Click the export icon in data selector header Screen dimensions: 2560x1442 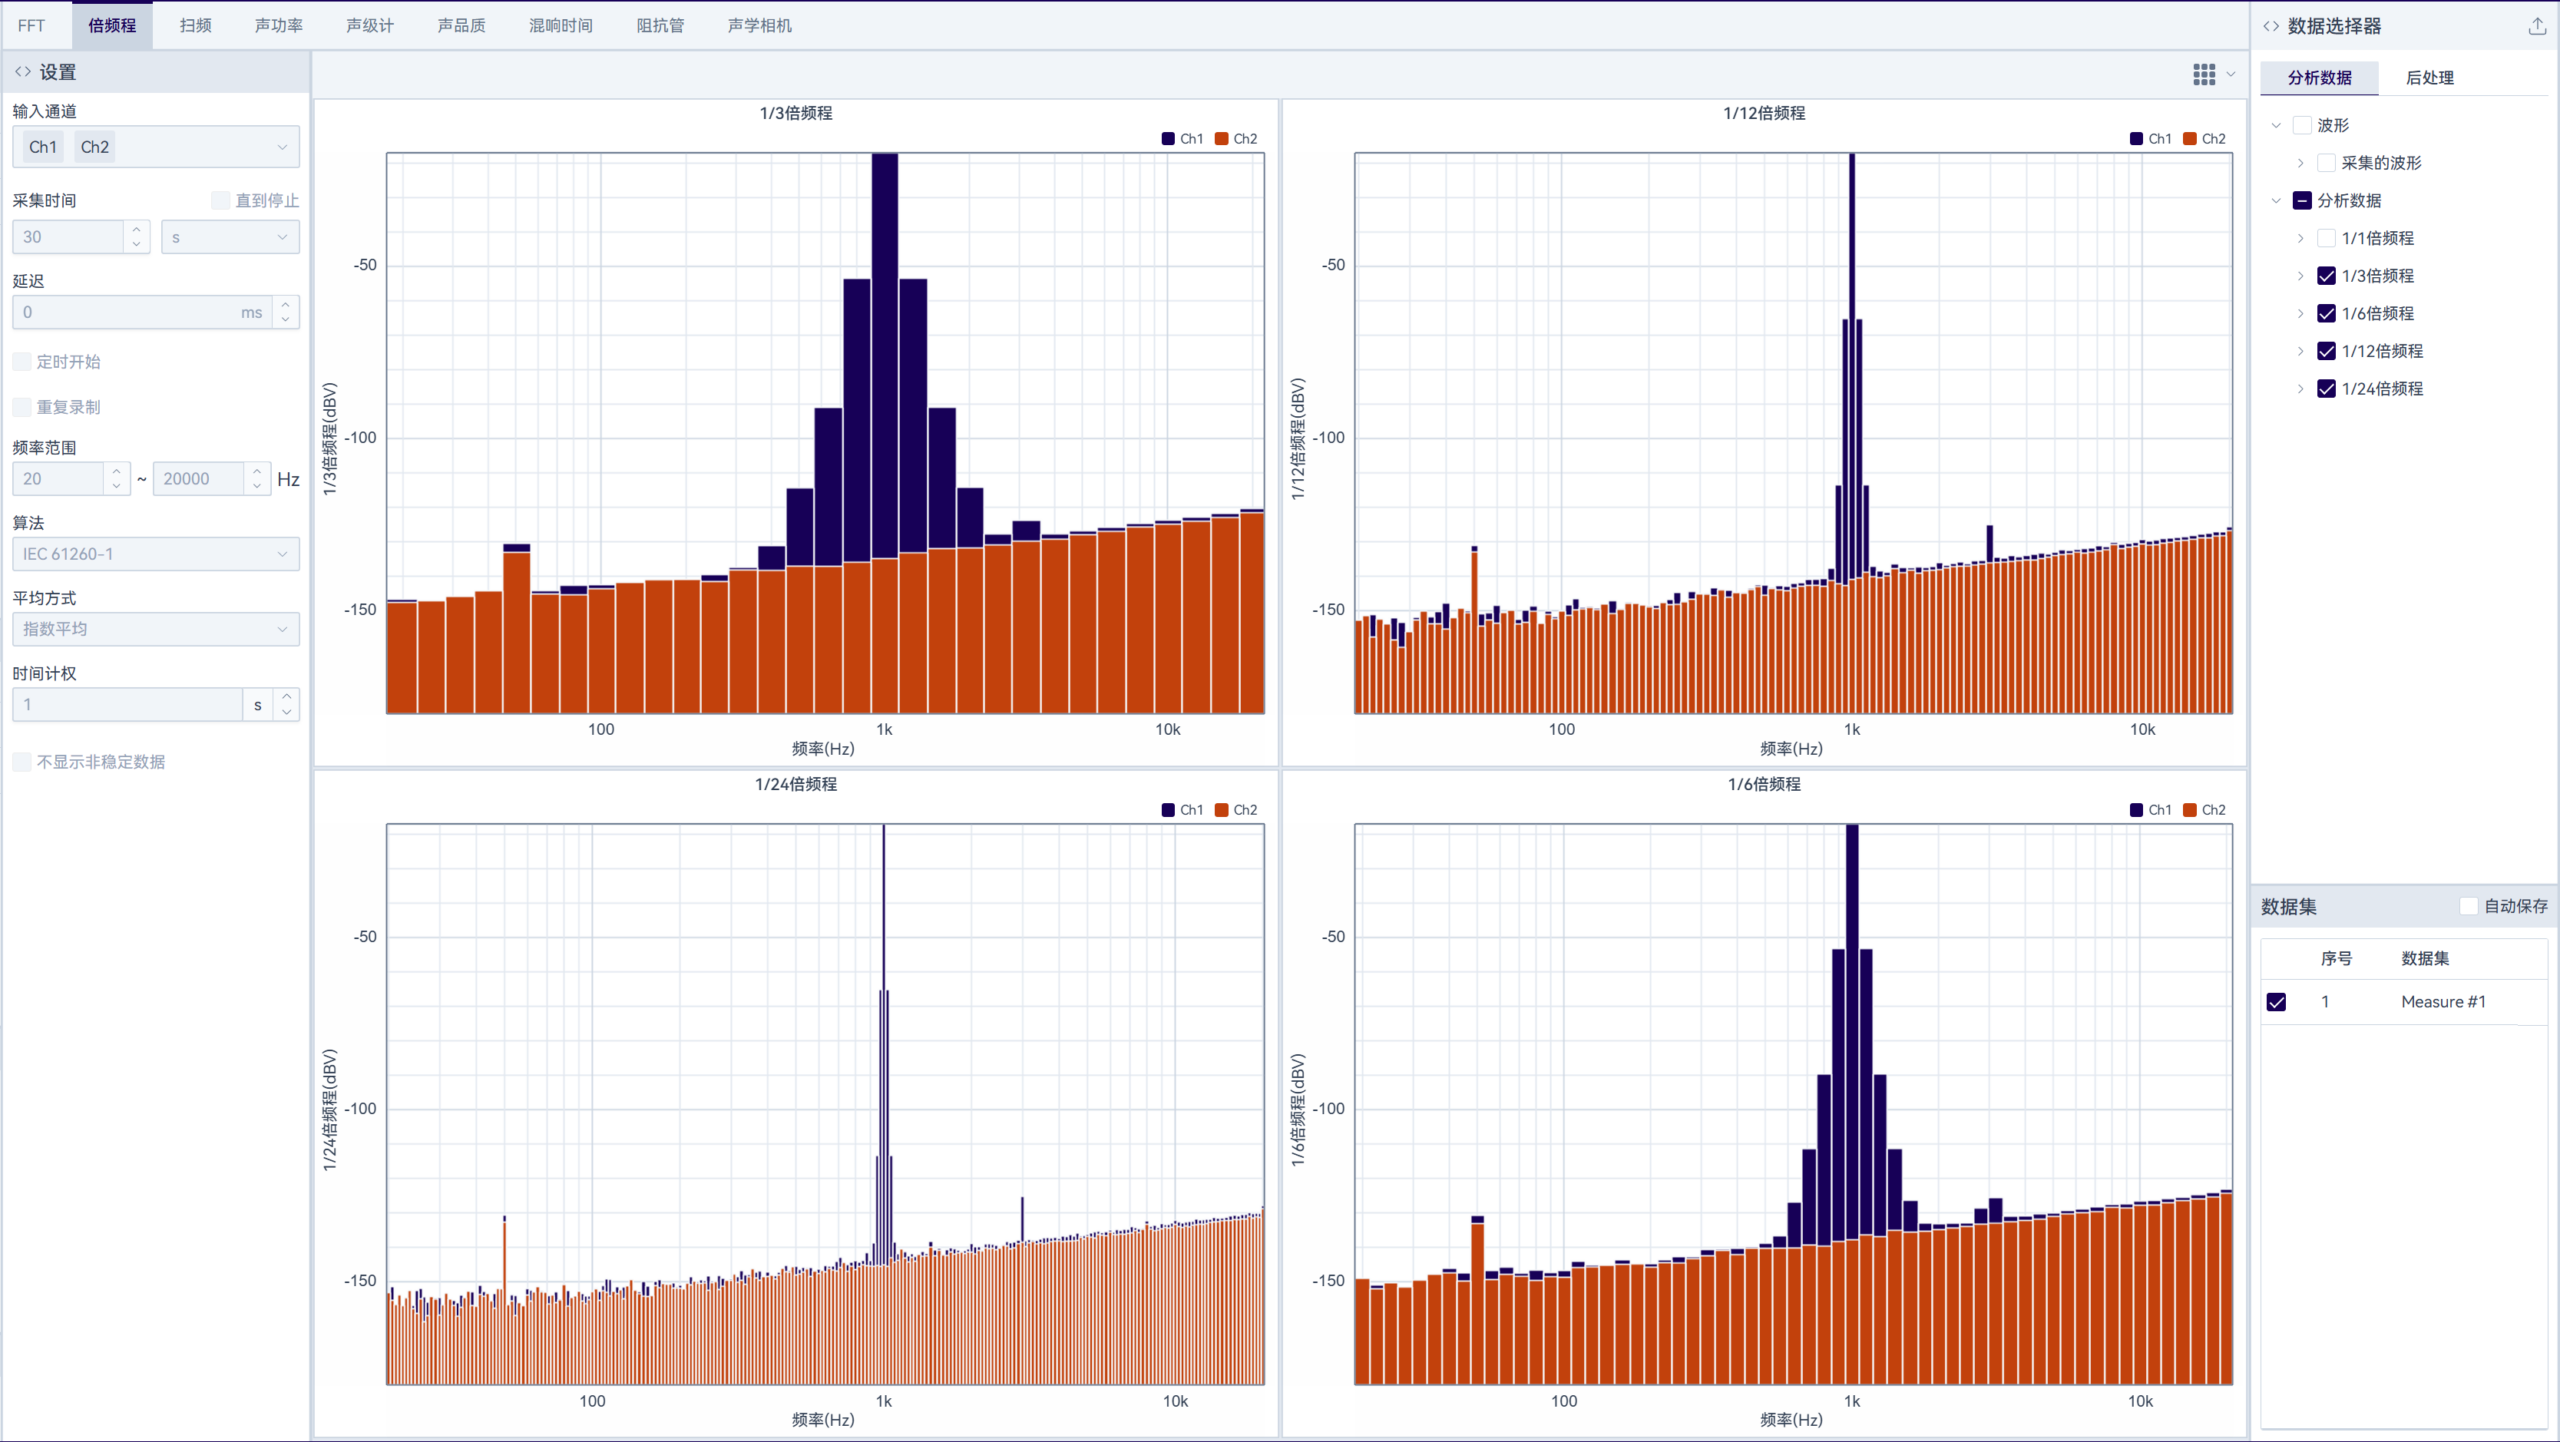pyautogui.click(x=2537, y=26)
